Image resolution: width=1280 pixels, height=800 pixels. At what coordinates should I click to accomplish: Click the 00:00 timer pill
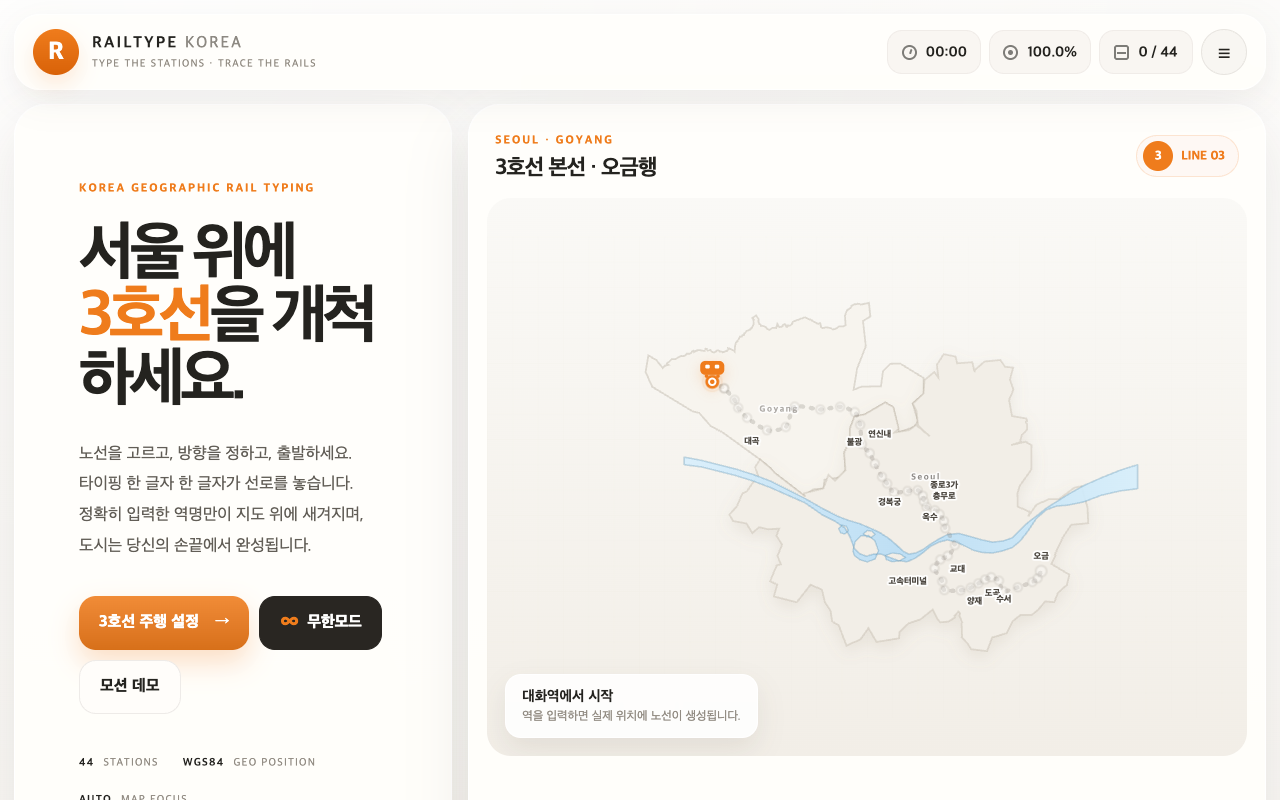tap(934, 52)
